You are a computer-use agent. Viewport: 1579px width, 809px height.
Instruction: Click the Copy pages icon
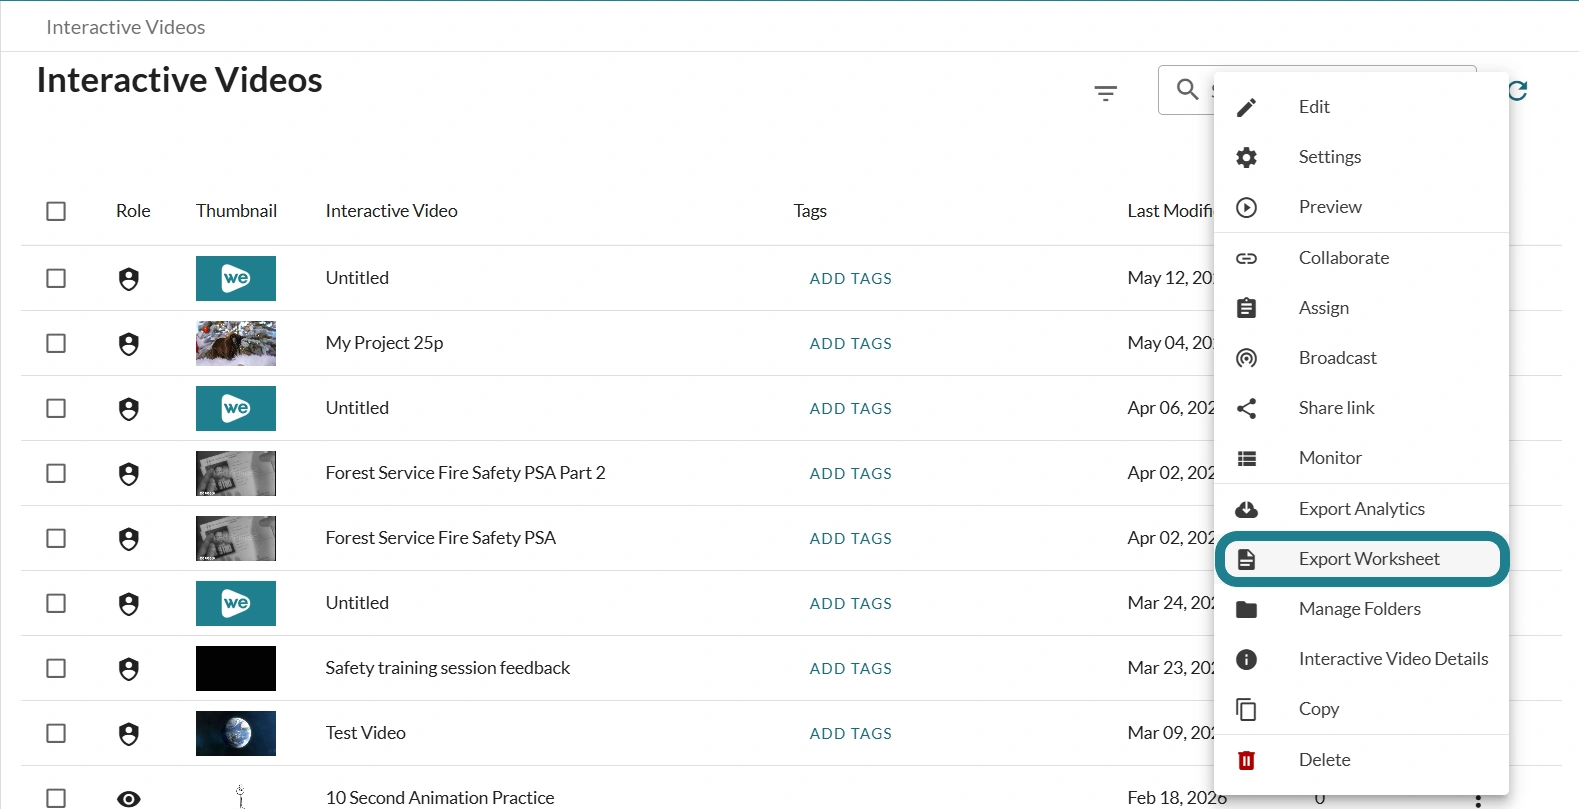pyautogui.click(x=1246, y=709)
